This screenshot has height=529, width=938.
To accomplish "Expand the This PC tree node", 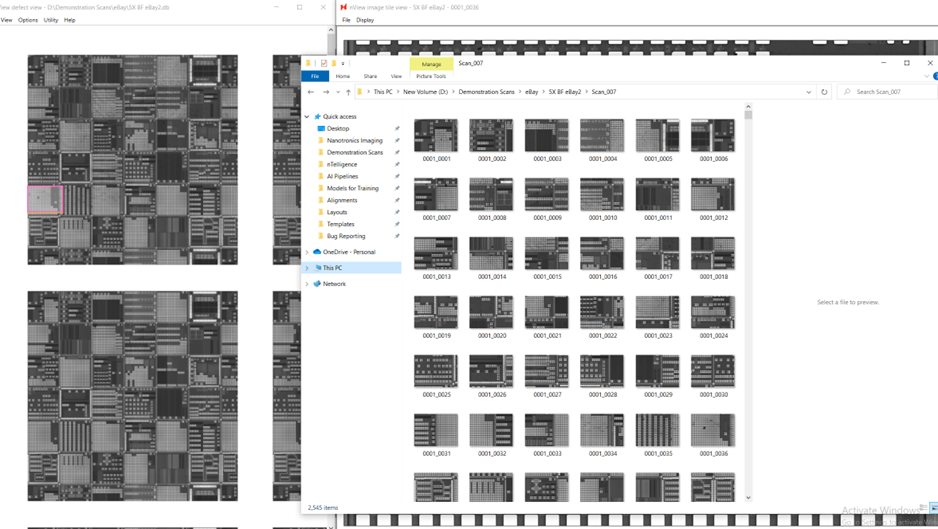I will [x=307, y=268].
